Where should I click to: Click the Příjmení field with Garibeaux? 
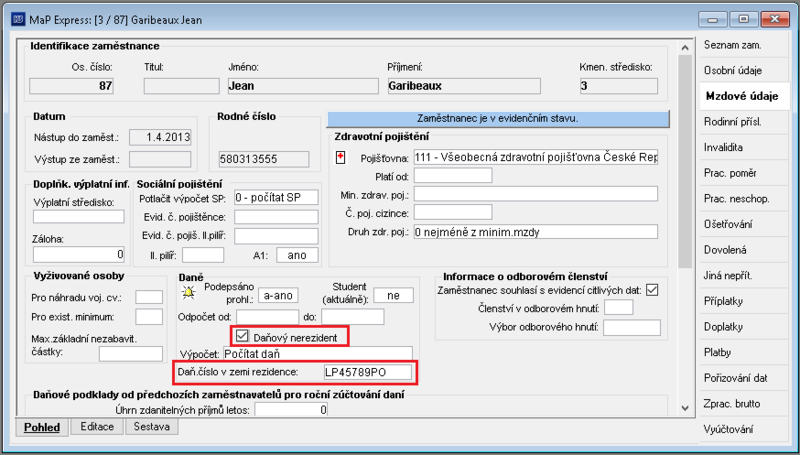(x=464, y=86)
